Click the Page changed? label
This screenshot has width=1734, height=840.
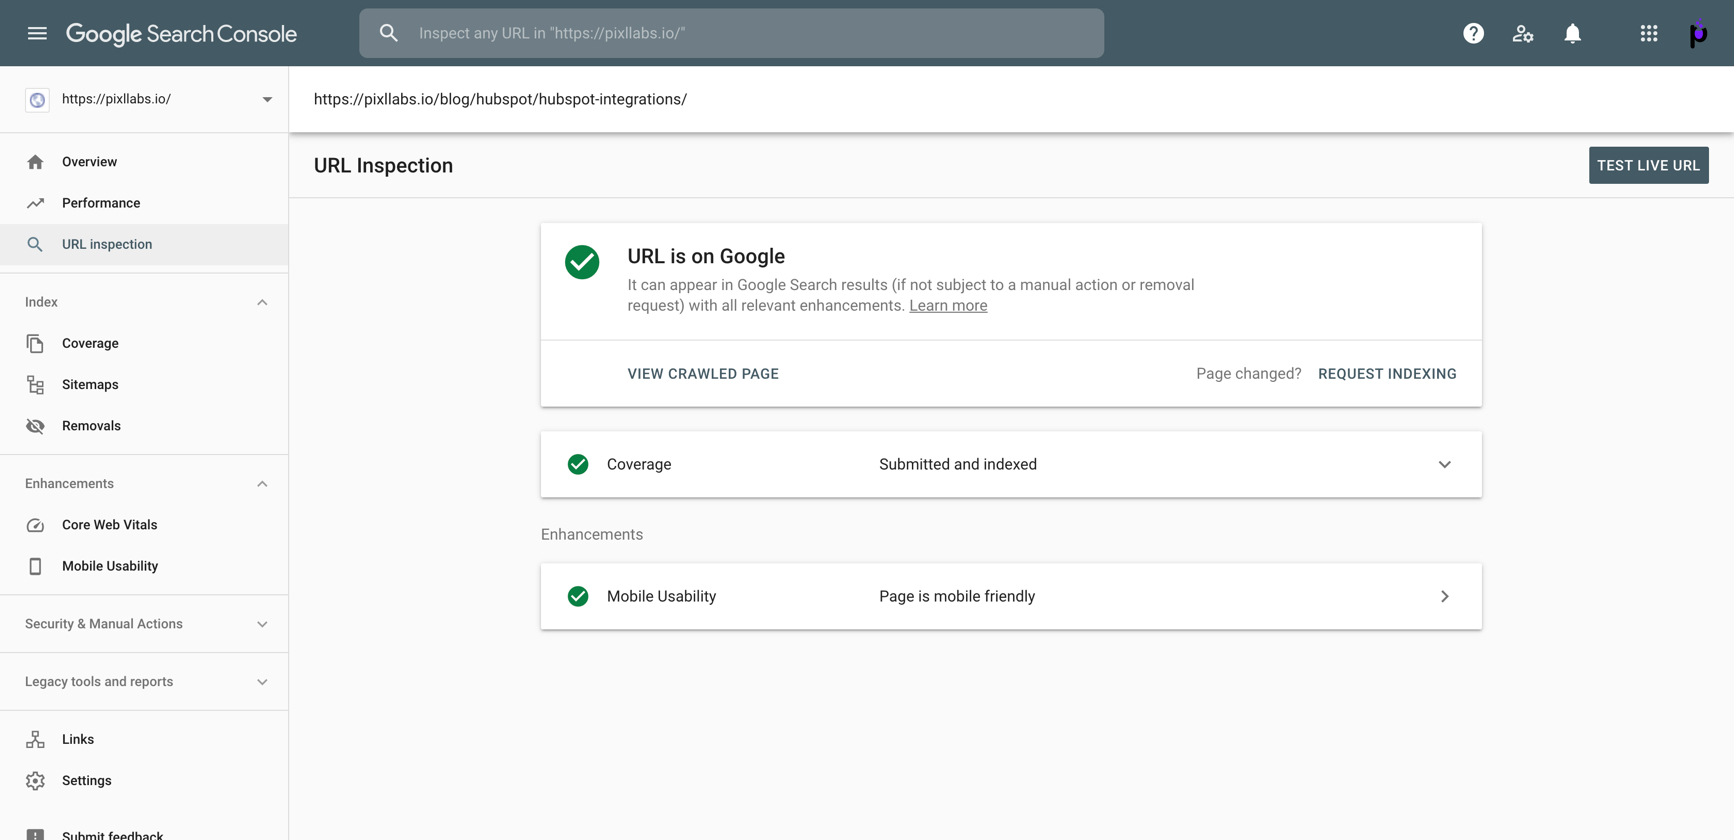(1249, 374)
